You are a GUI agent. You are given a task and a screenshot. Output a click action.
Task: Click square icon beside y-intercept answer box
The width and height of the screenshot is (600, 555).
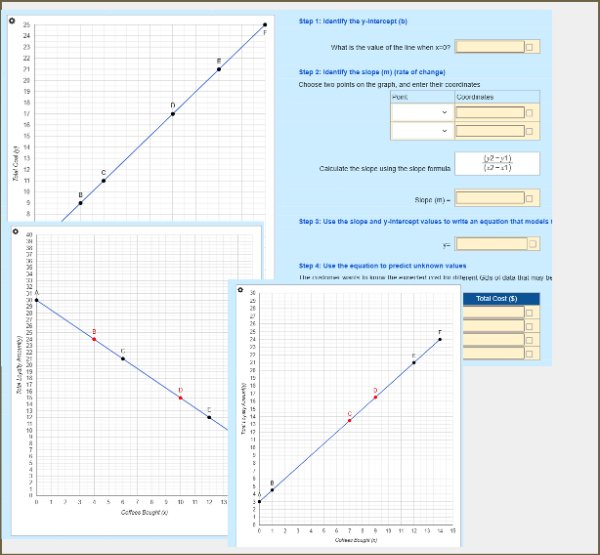[x=529, y=47]
